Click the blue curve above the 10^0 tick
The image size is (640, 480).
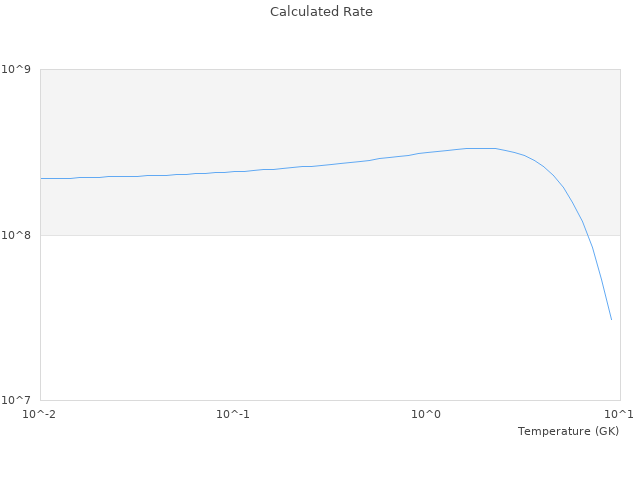click(x=426, y=152)
